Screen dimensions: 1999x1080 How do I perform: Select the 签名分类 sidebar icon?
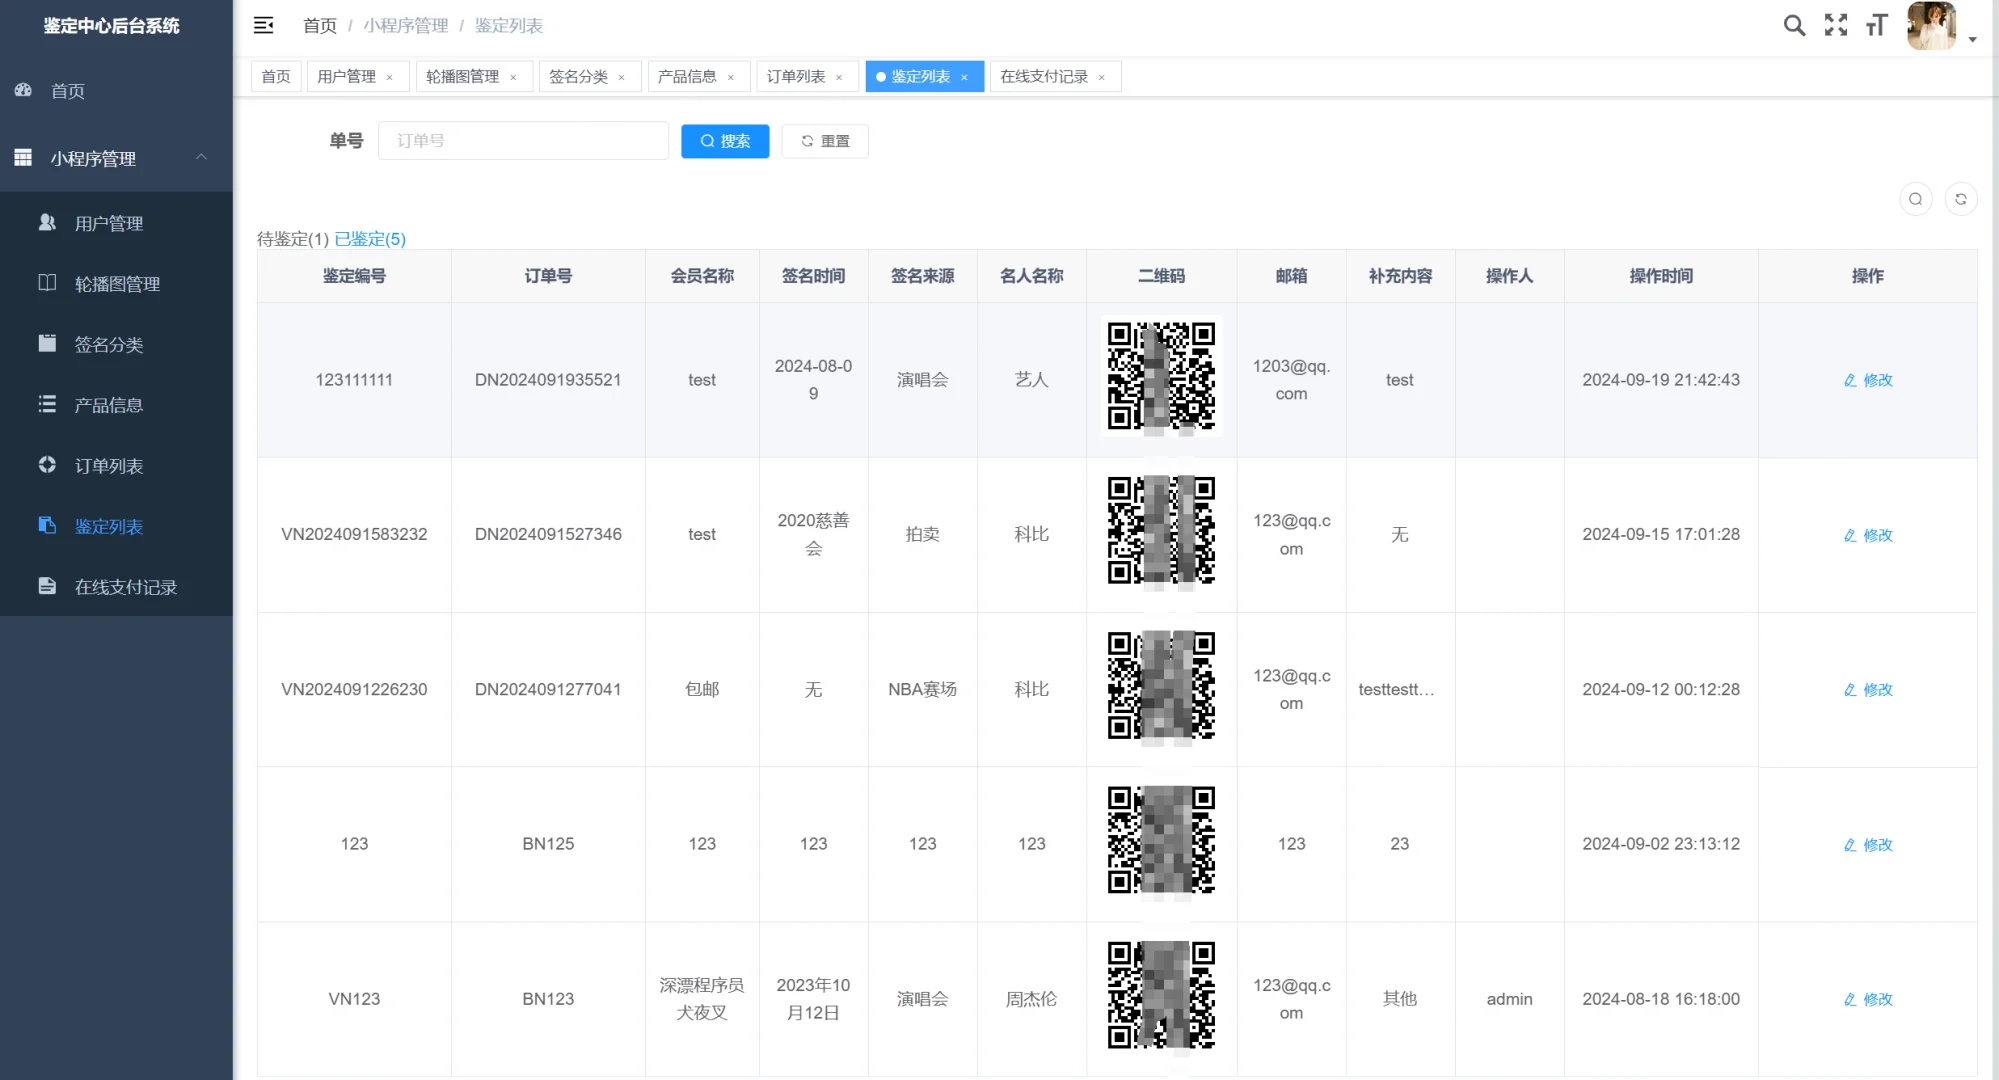tap(46, 344)
